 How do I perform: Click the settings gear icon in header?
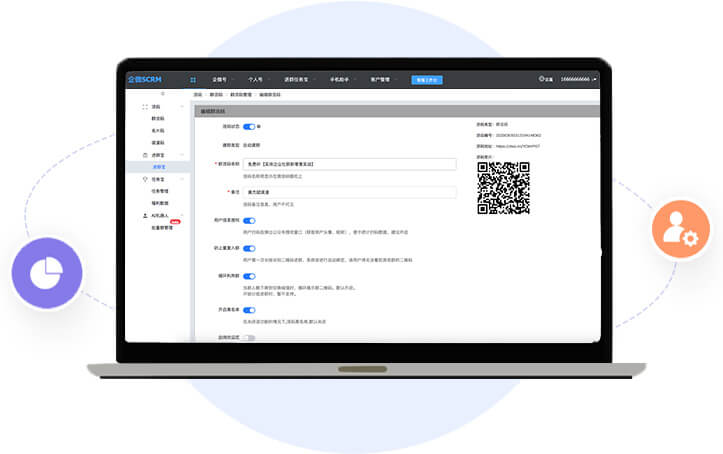click(541, 79)
